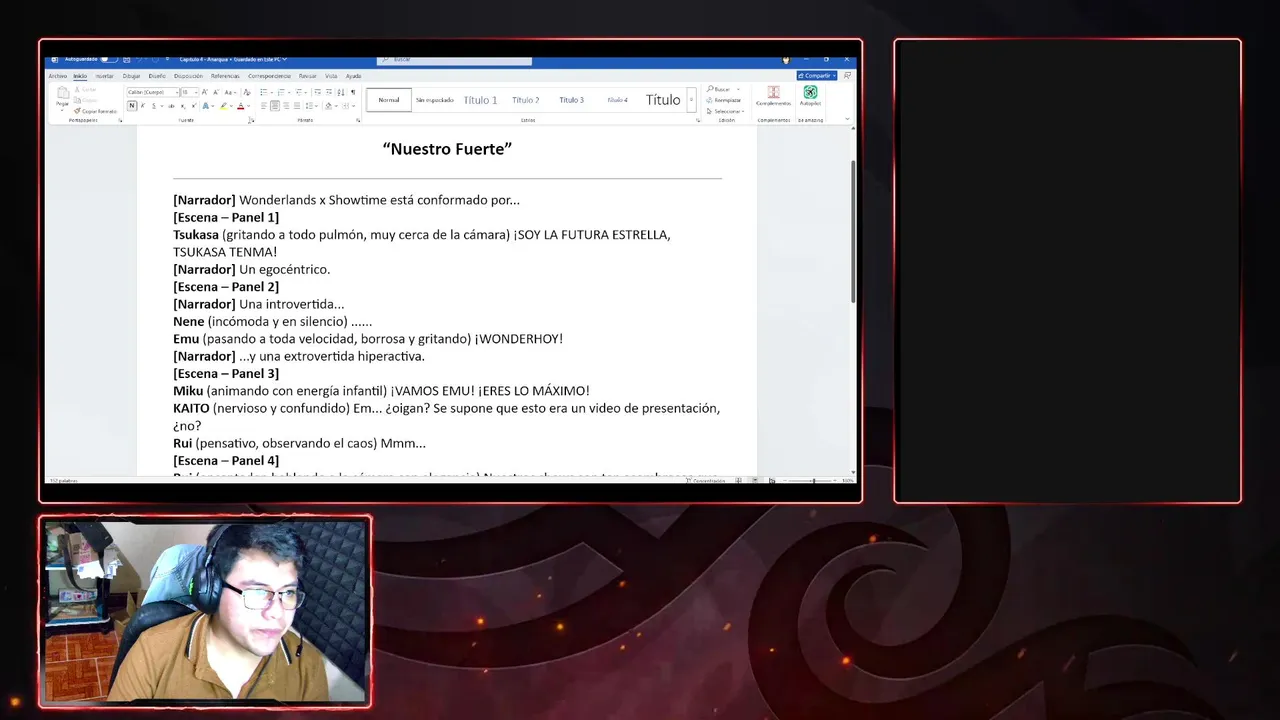The image size is (1280, 720).
Task: Click the text effects blue A icon
Action: pos(205,106)
